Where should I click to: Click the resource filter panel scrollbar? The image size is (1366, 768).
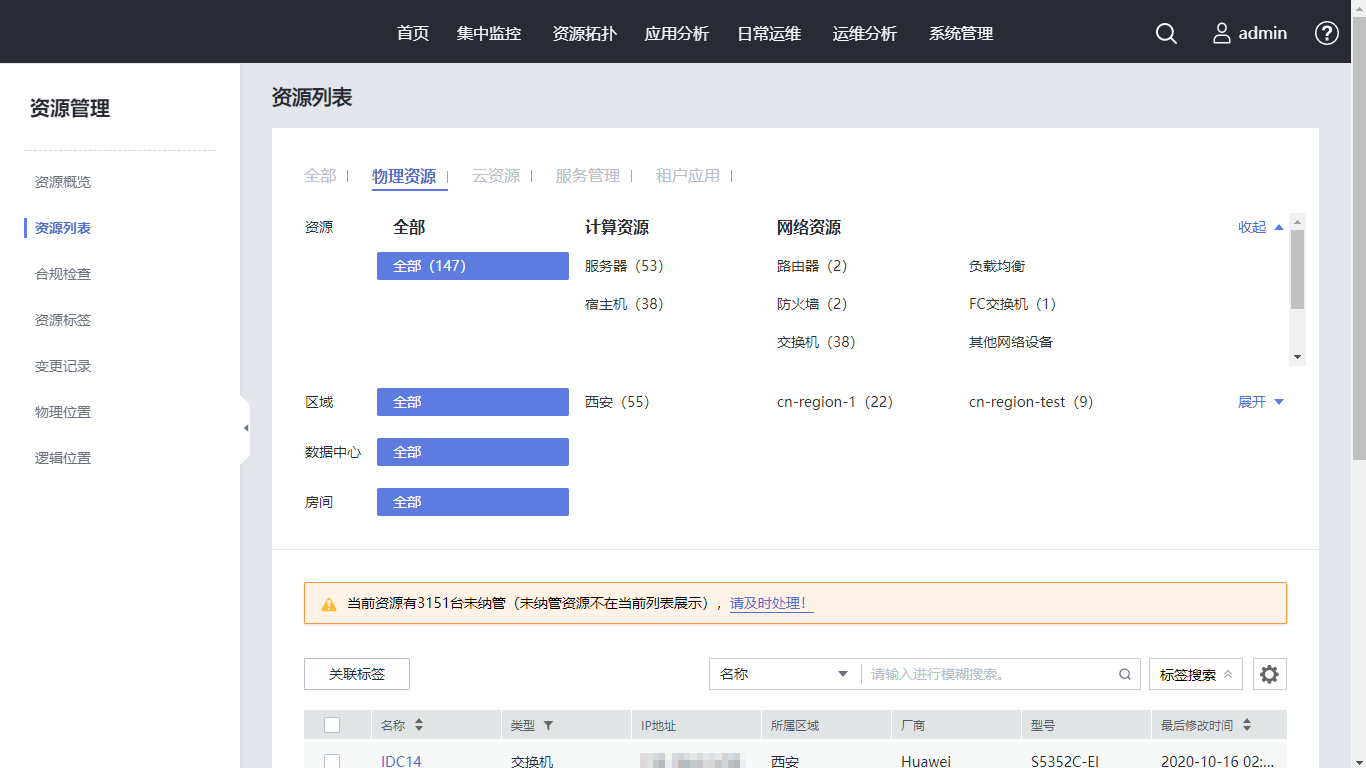pyautogui.click(x=1297, y=270)
